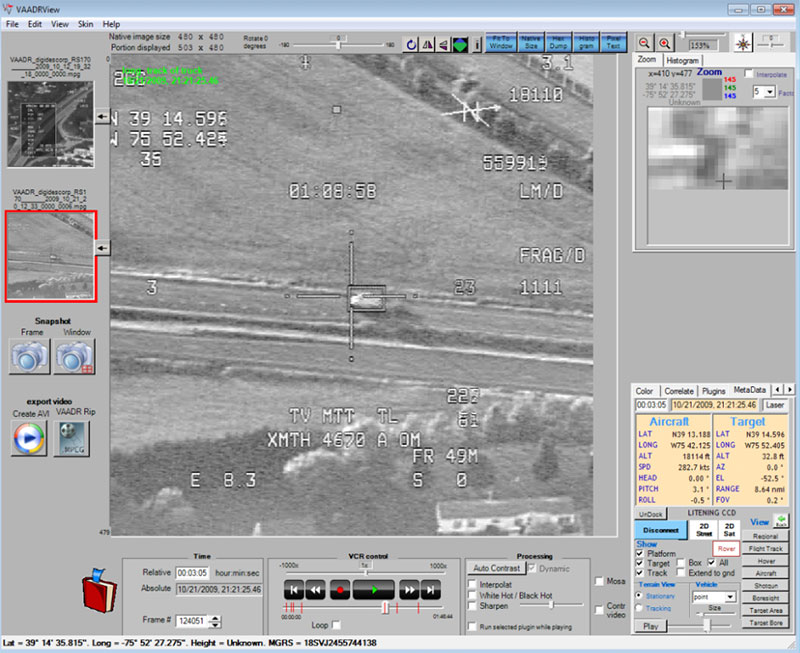800x653 pixels.
Task: Toggle White Hot / Black Hot checkbox
Action: tap(472, 594)
